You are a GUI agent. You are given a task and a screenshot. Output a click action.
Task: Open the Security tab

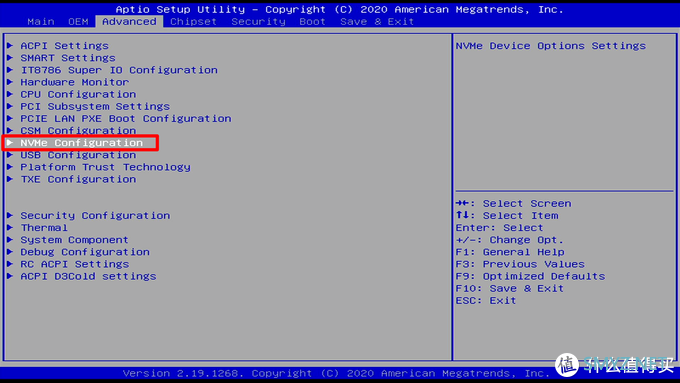click(258, 22)
